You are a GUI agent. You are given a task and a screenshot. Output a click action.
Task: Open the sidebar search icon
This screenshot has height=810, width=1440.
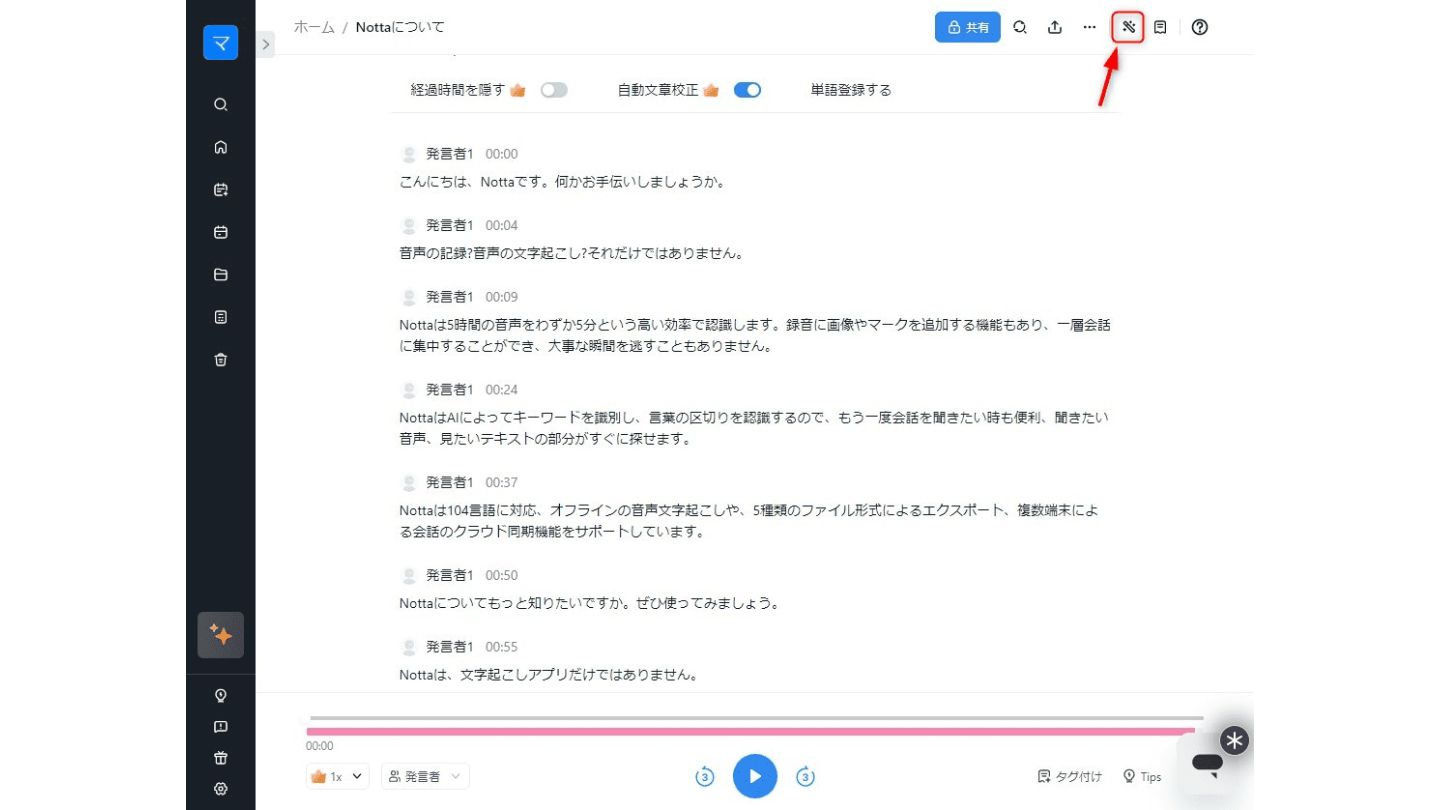[x=221, y=104]
